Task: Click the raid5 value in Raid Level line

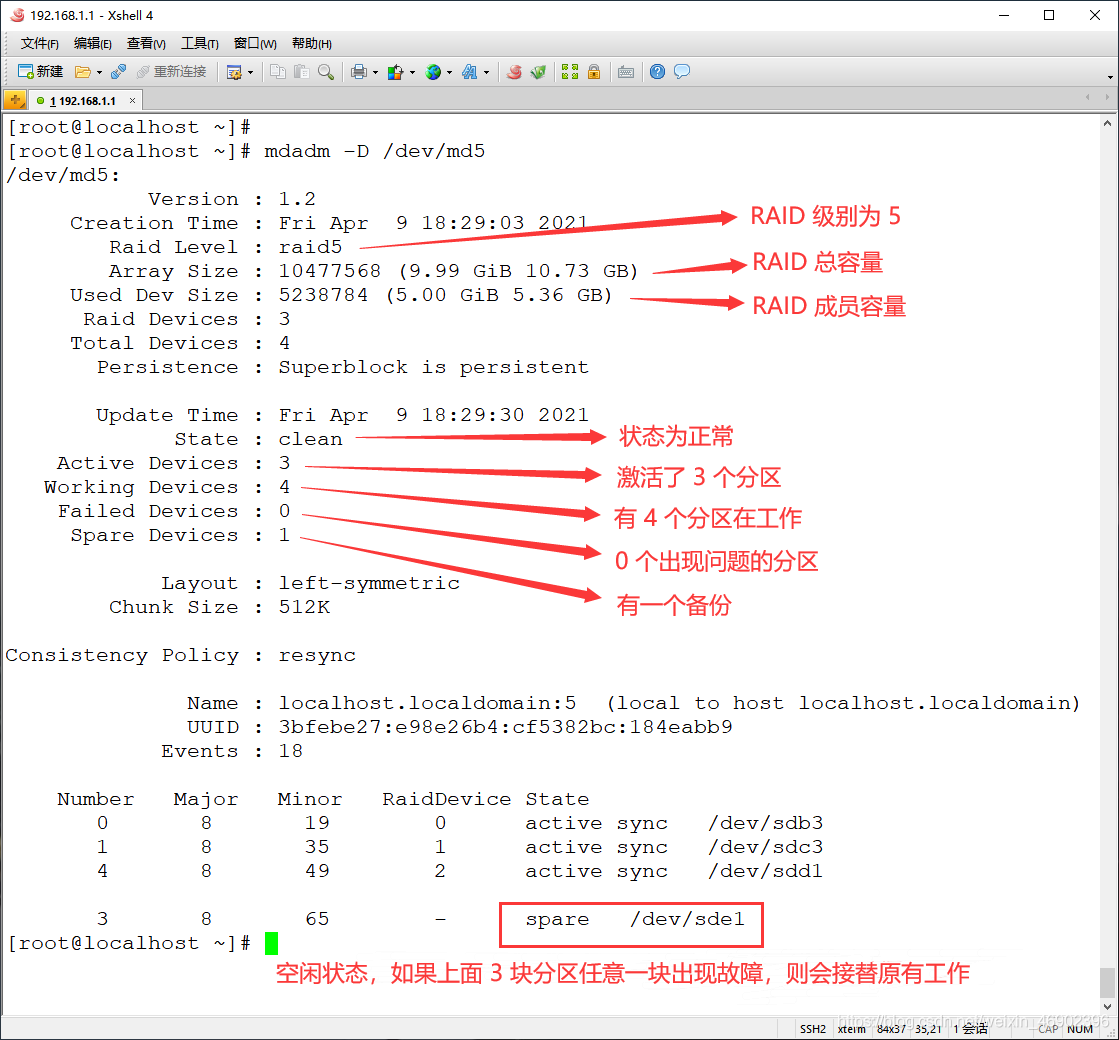Action: point(310,247)
